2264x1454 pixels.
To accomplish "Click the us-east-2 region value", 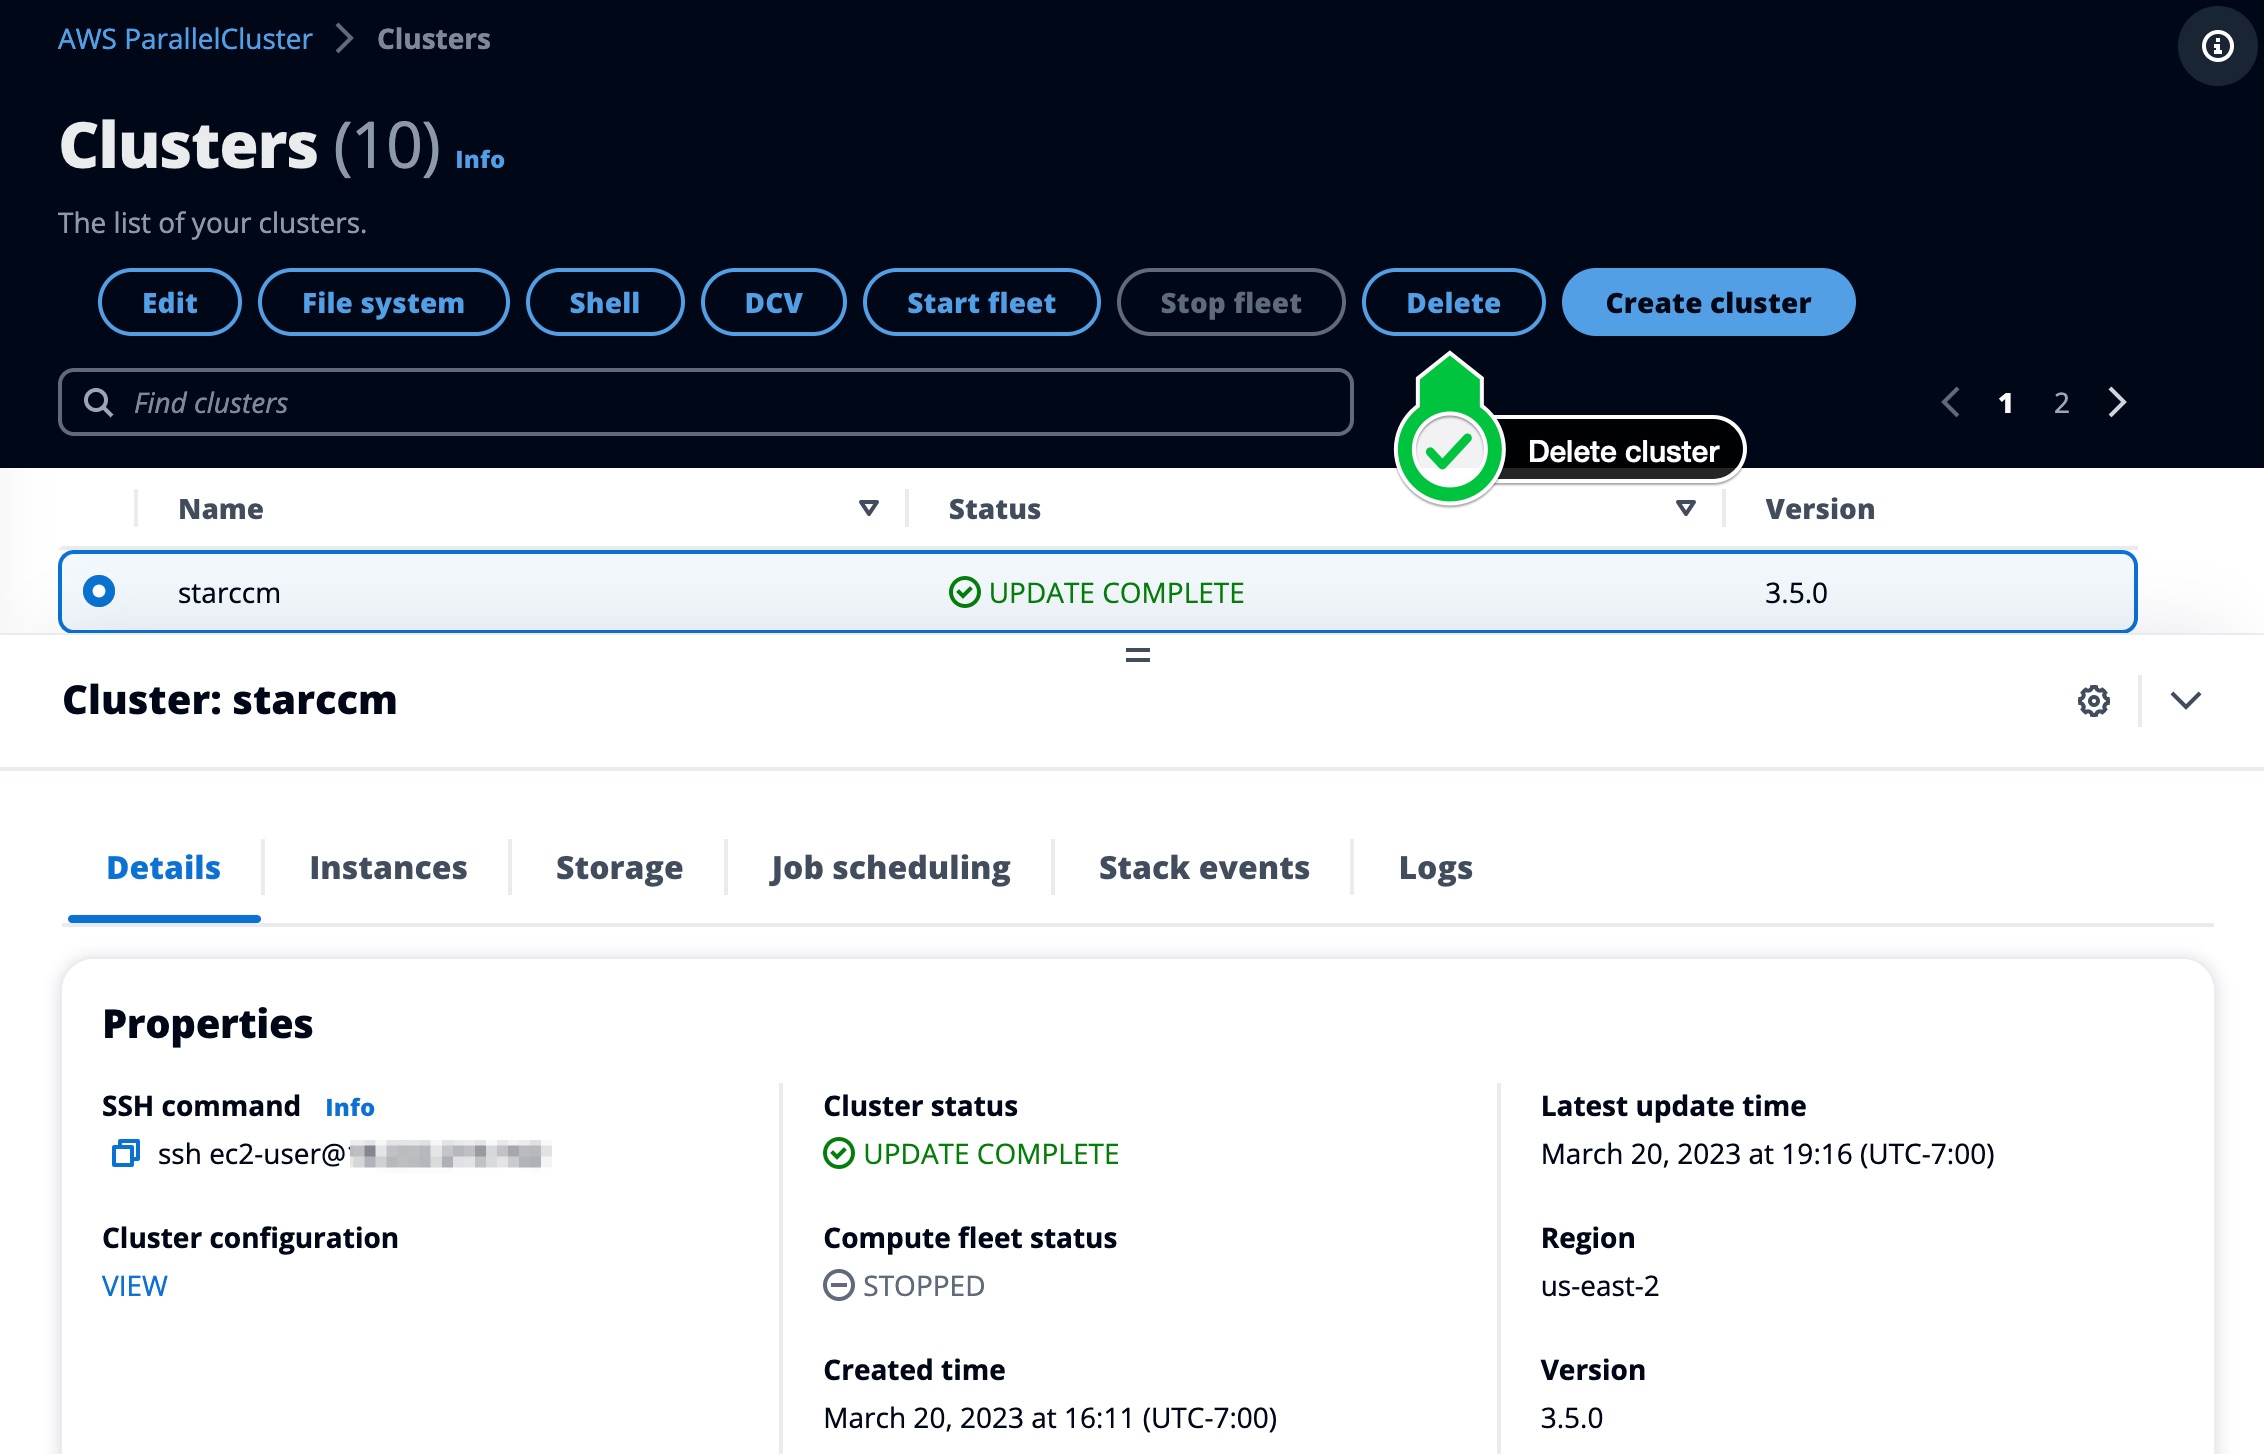I will point(1600,1285).
